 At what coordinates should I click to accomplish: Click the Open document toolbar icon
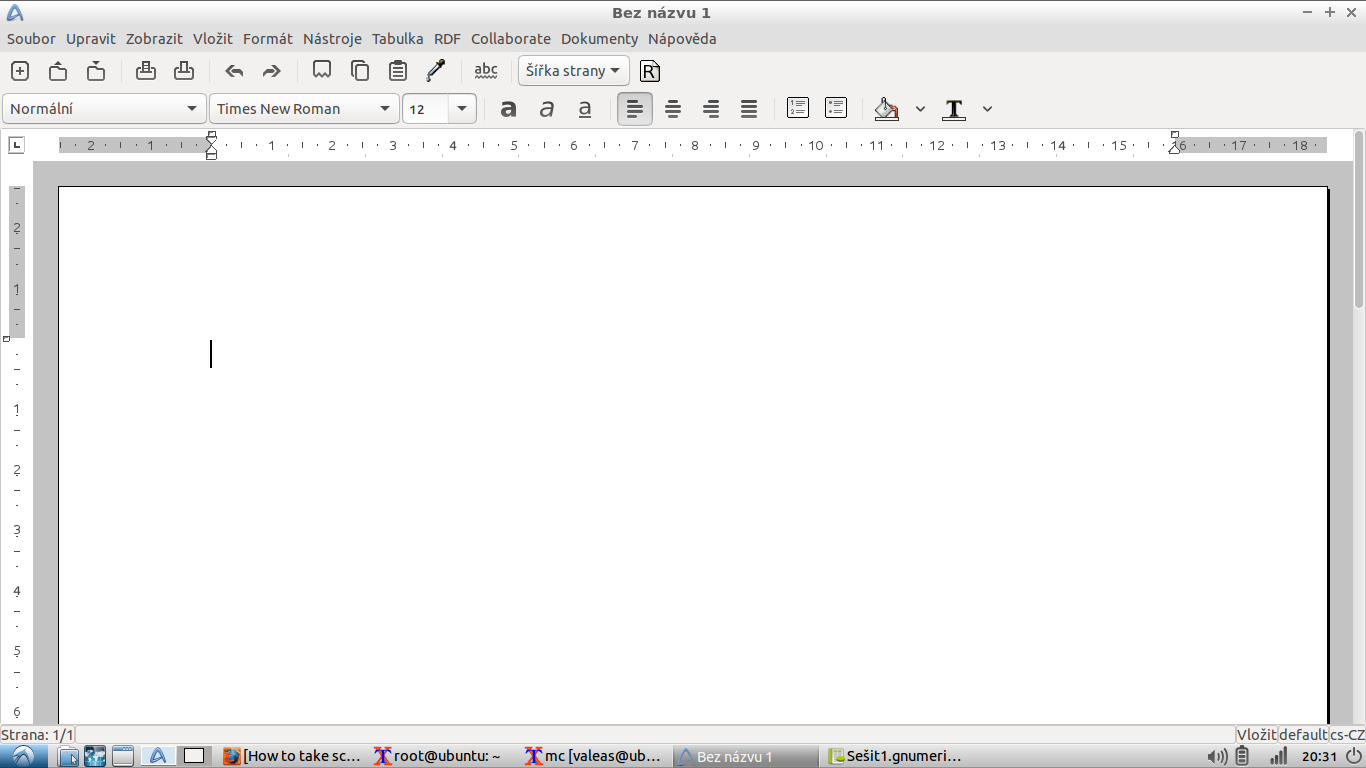click(58, 71)
